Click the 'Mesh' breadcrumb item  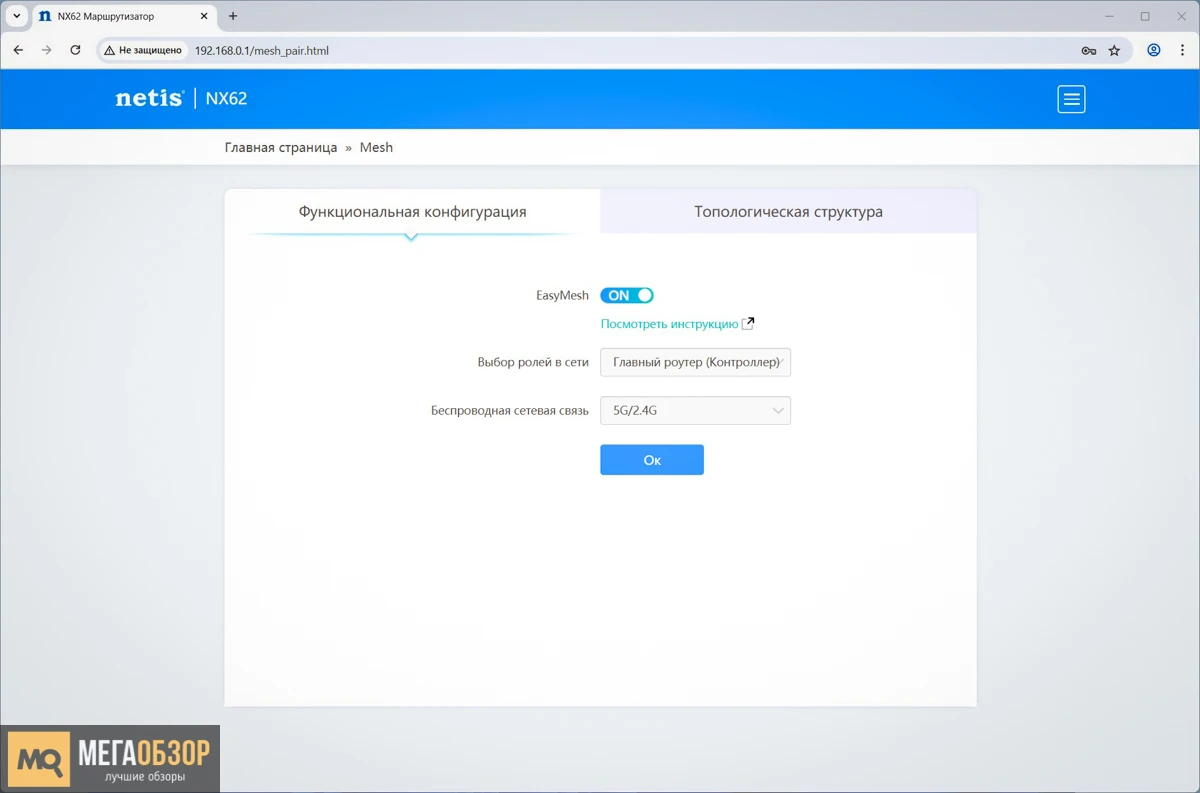point(376,147)
